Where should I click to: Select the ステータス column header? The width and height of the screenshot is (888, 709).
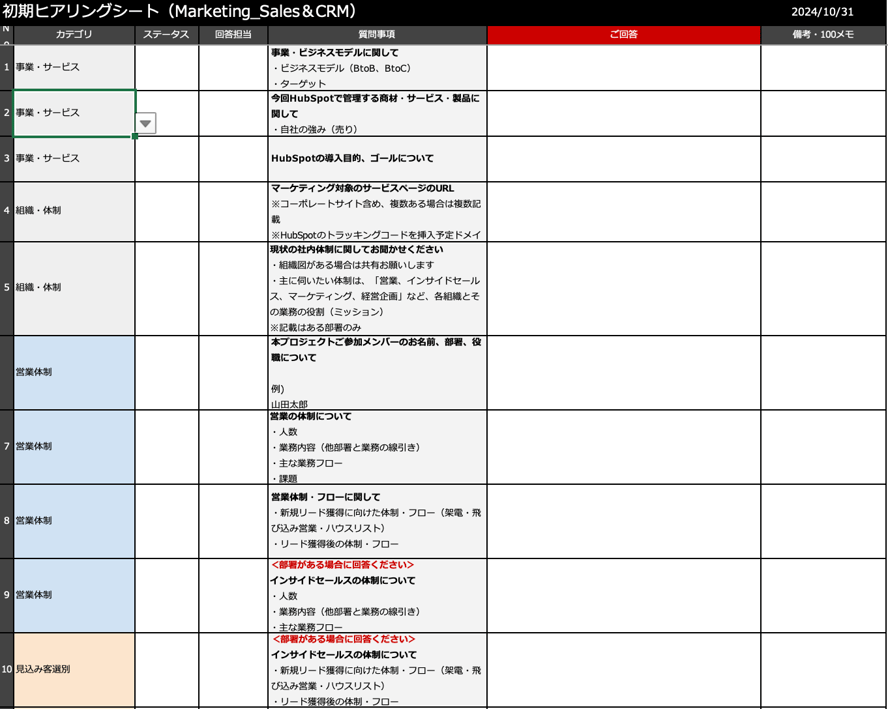coord(166,35)
